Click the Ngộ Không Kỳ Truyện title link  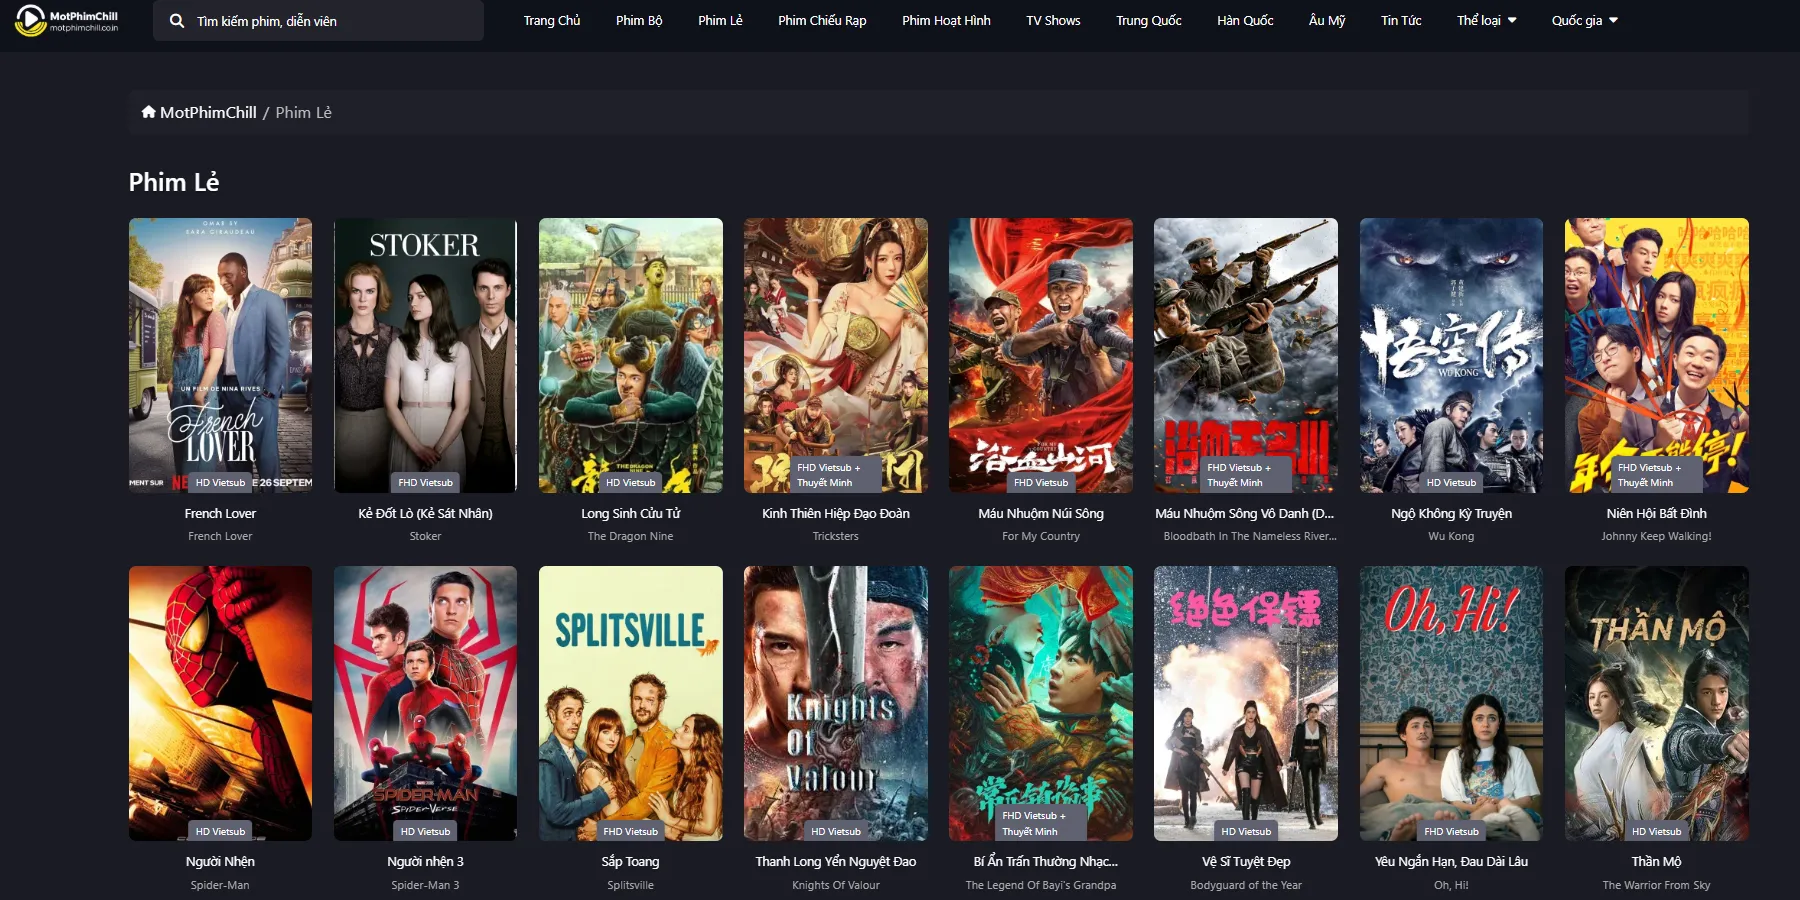click(x=1451, y=513)
